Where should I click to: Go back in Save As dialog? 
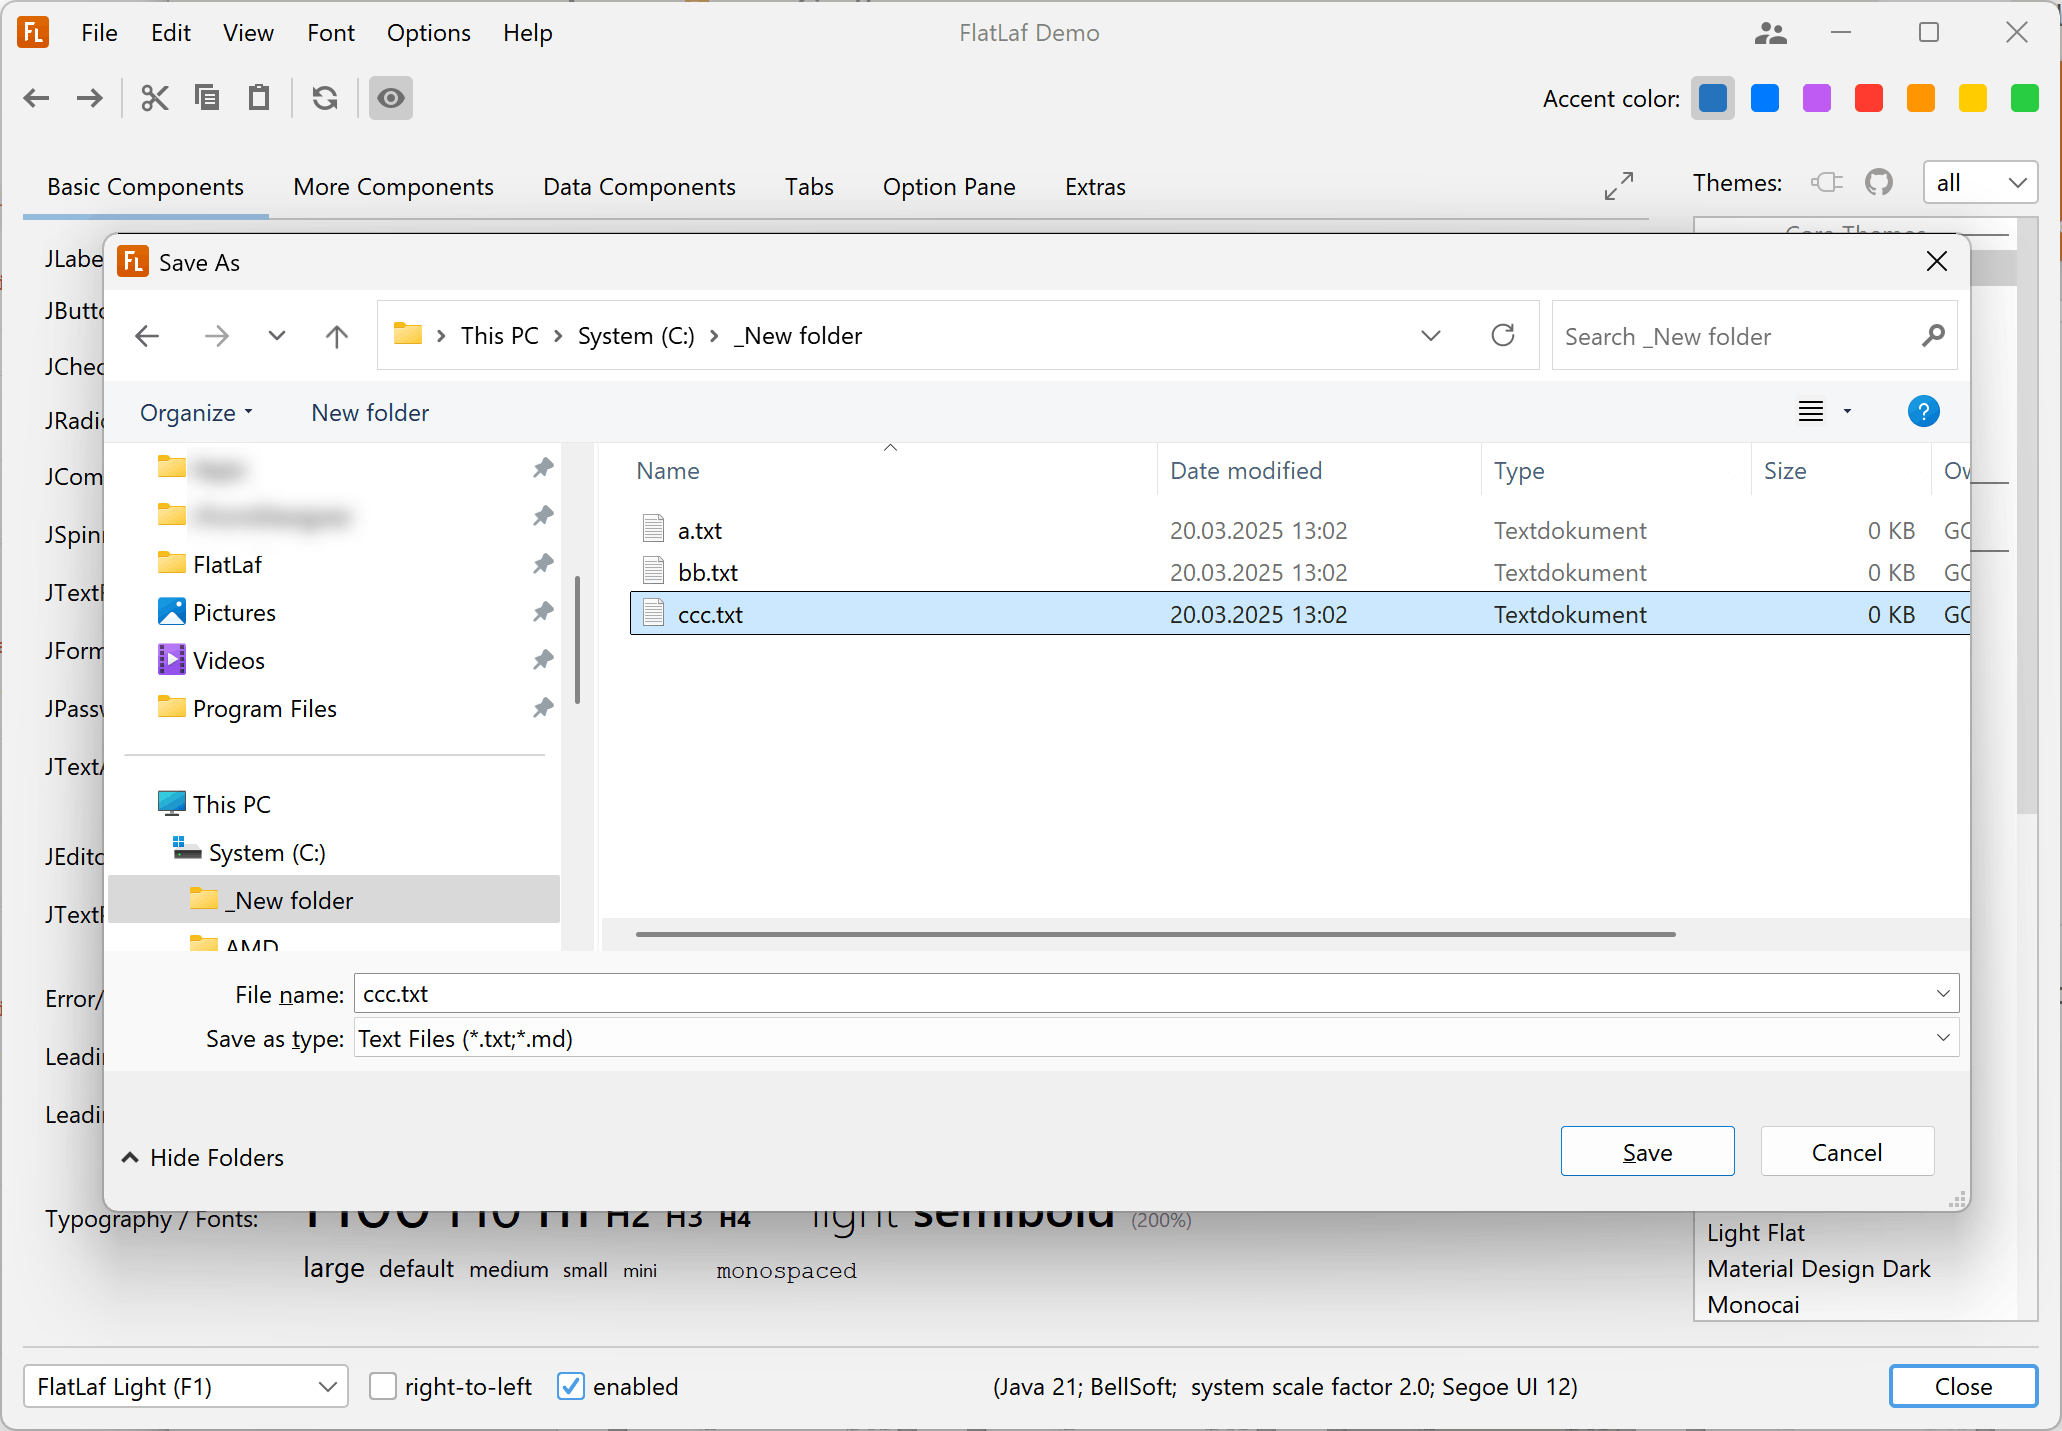tap(147, 336)
